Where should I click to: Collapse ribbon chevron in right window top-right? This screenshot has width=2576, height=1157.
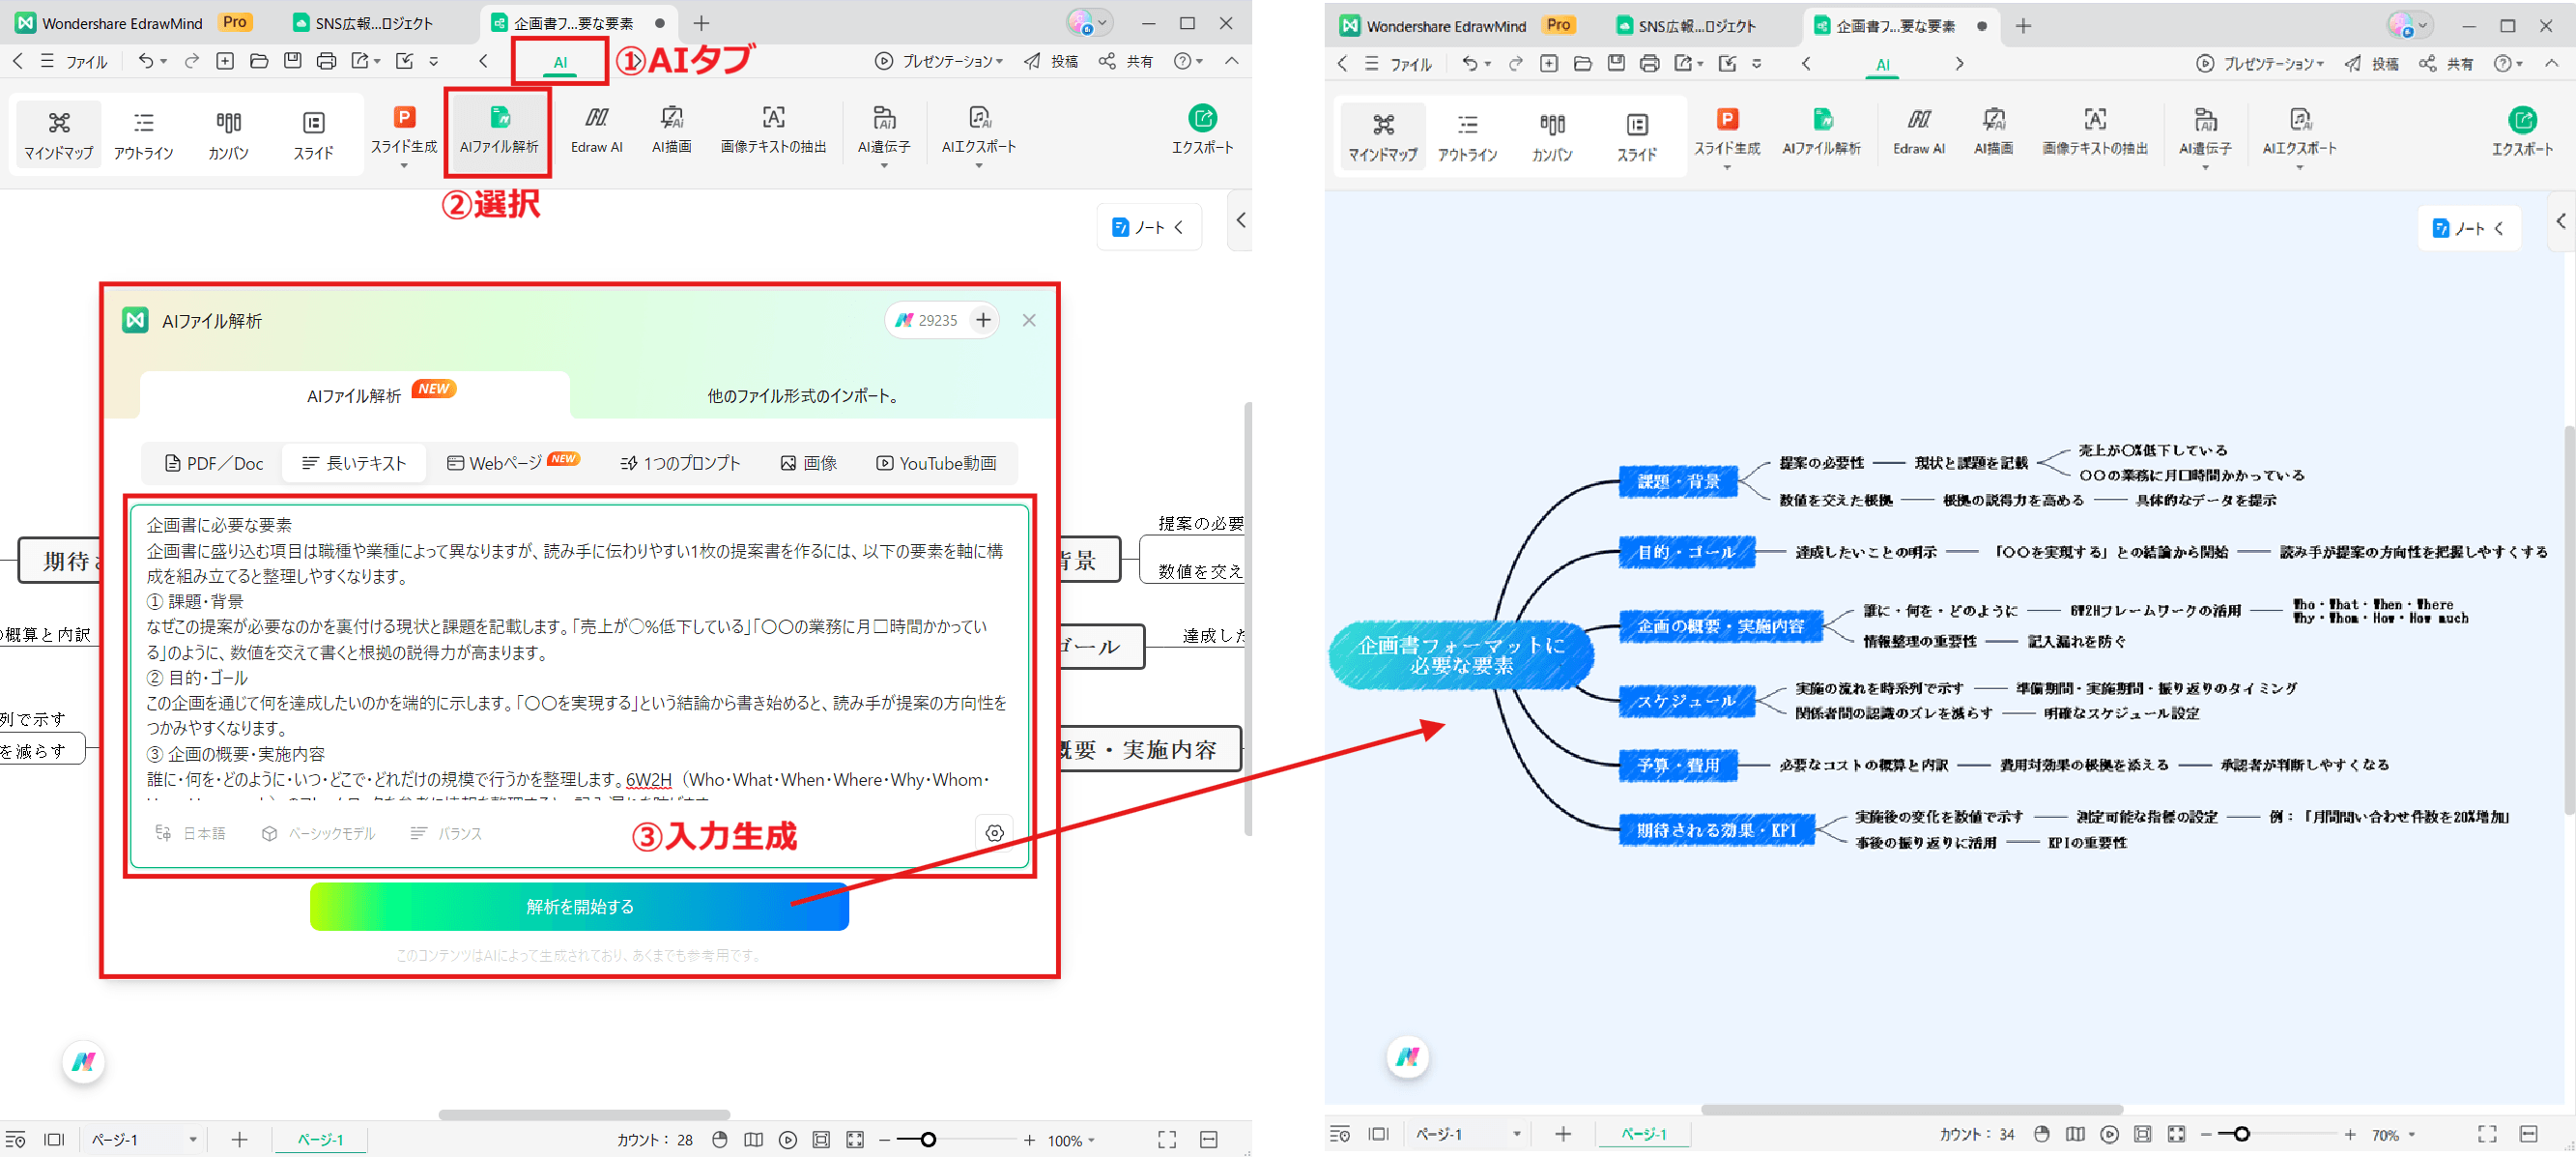tap(2552, 63)
